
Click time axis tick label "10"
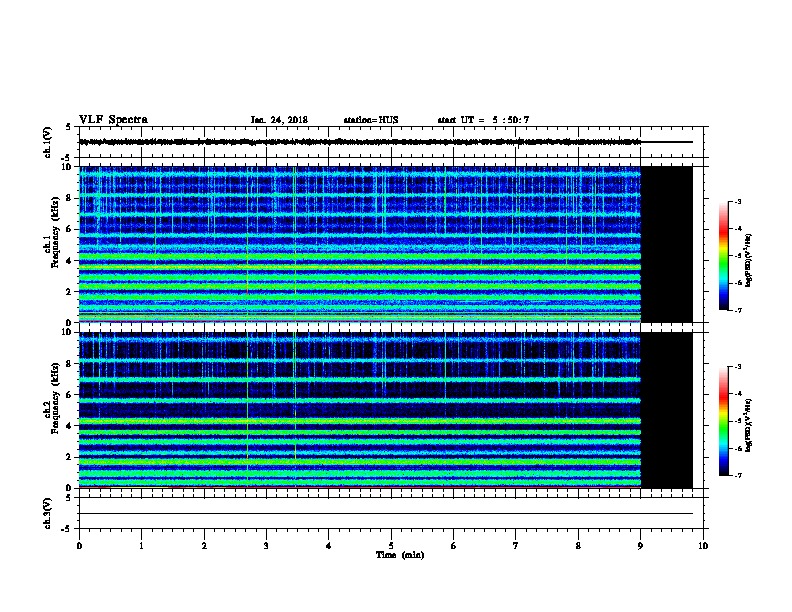[703, 546]
